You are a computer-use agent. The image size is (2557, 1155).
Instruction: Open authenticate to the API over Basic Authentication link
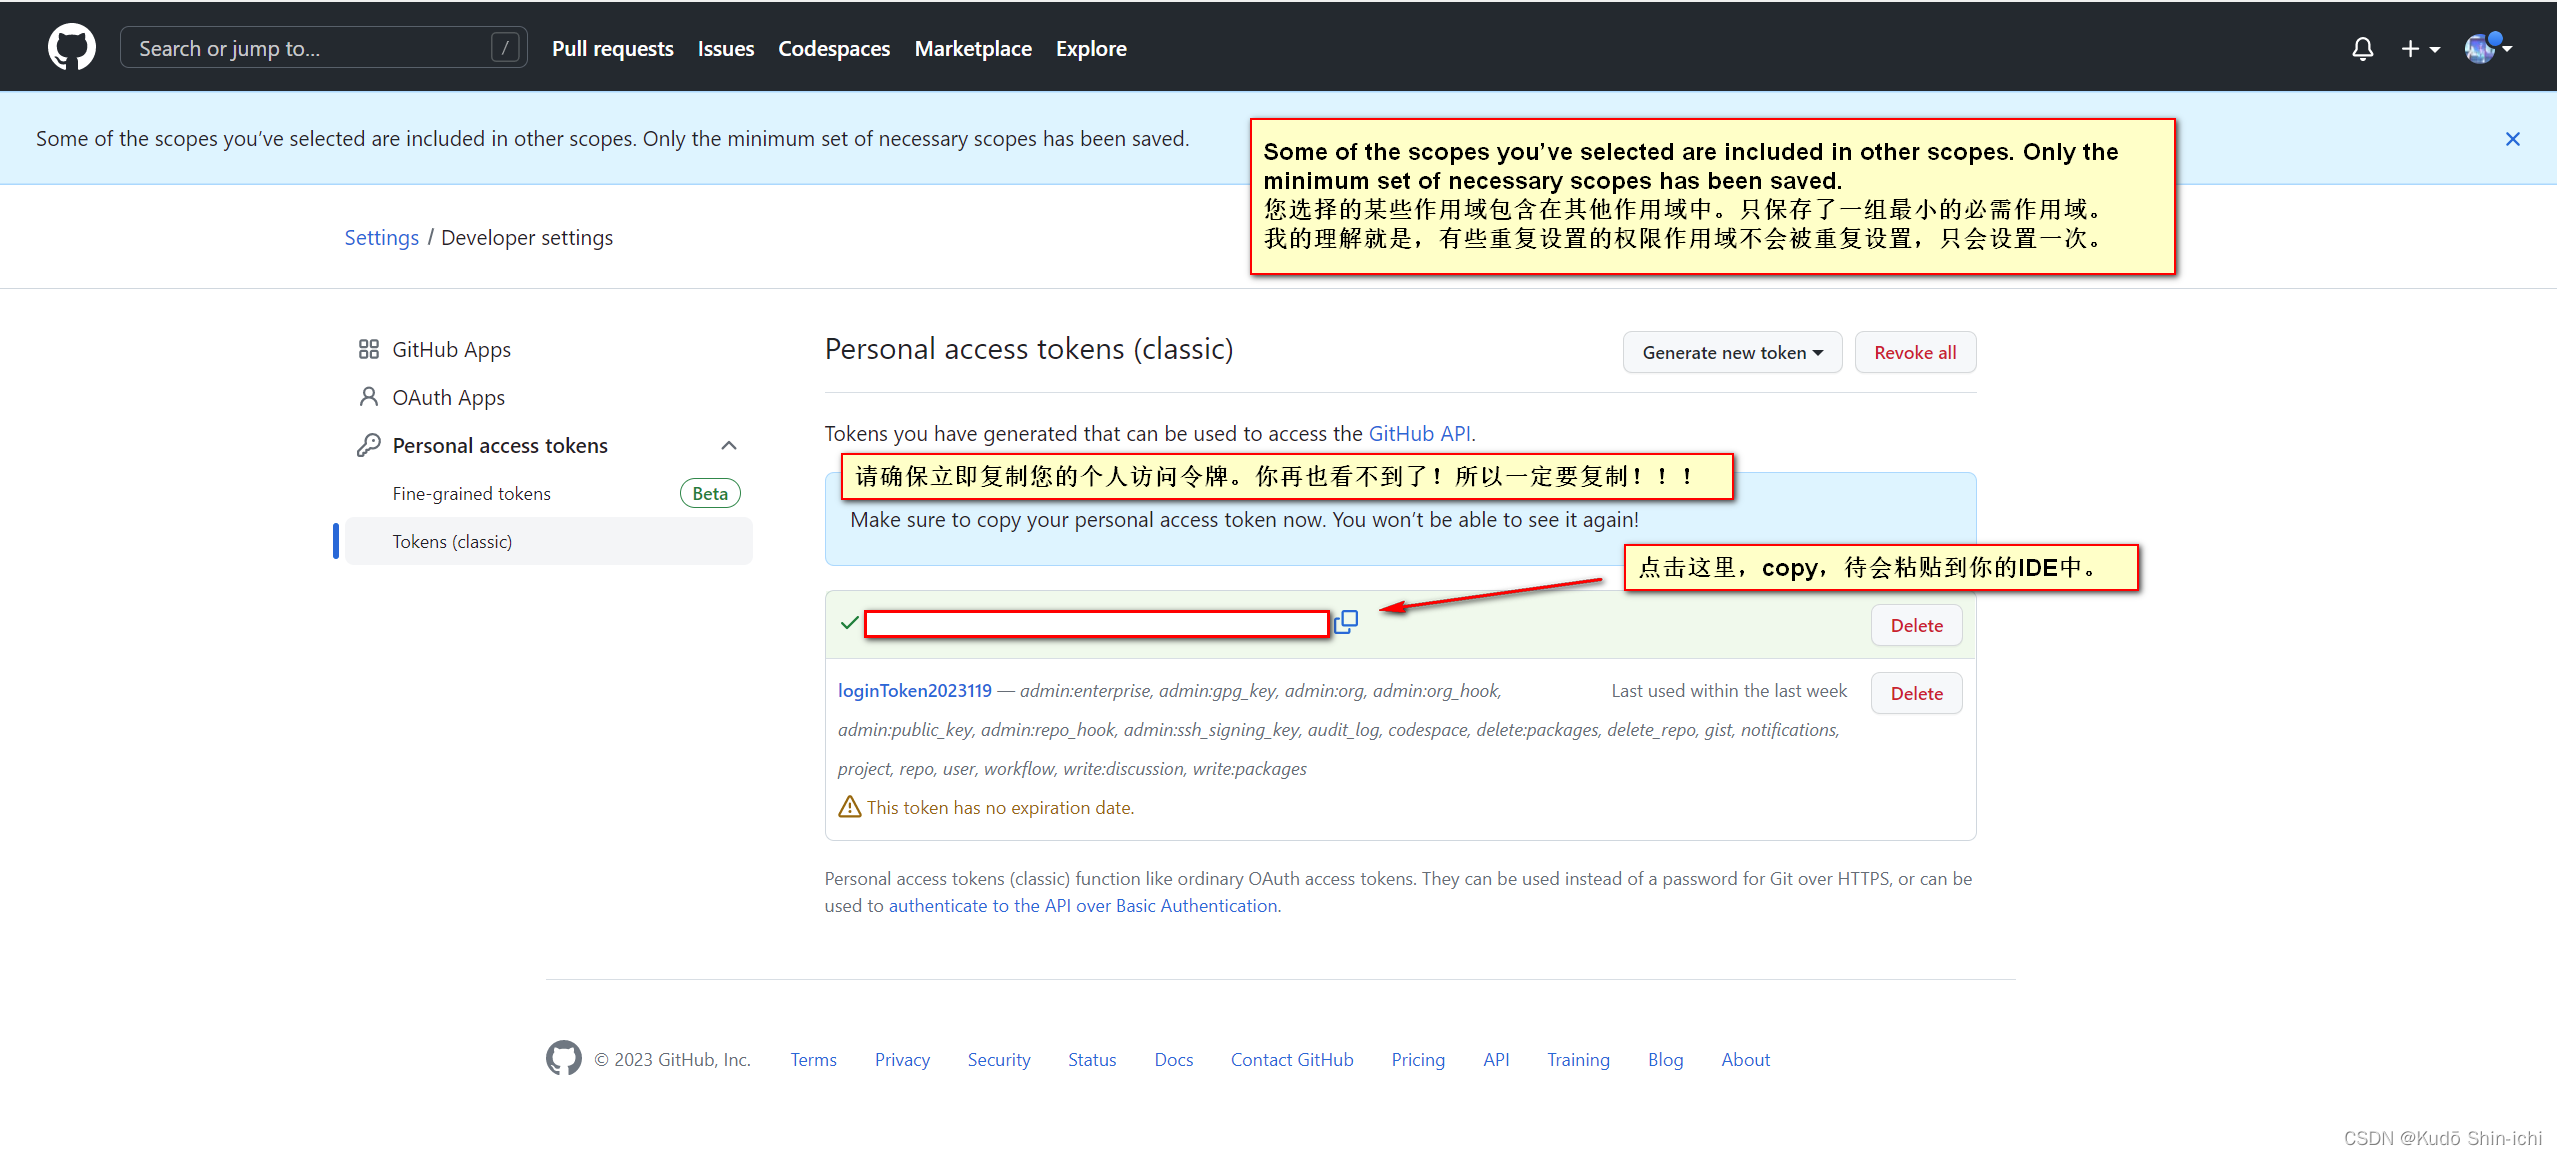[1083, 905]
